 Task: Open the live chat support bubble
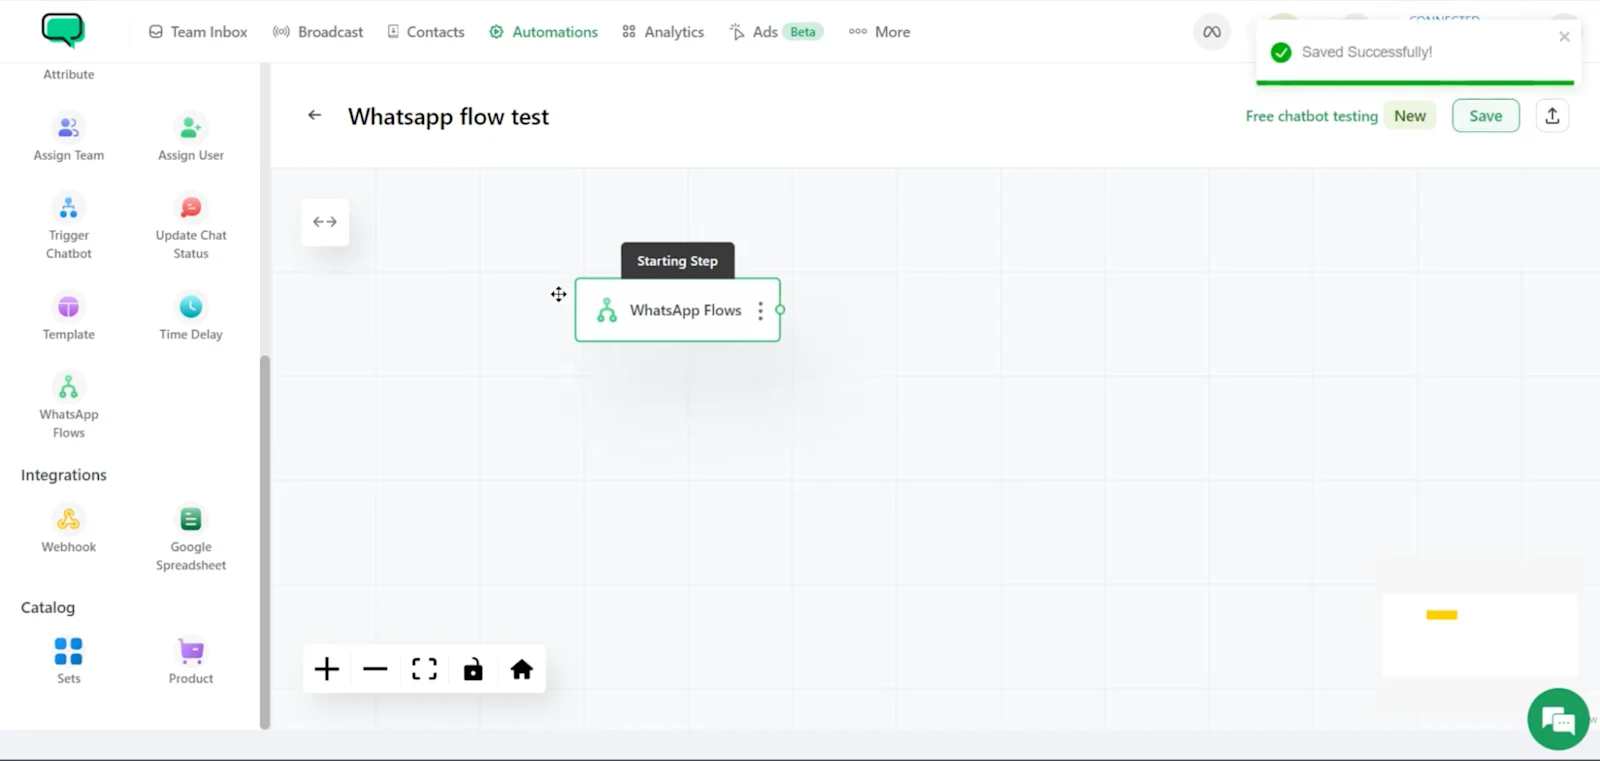pyautogui.click(x=1558, y=719)
